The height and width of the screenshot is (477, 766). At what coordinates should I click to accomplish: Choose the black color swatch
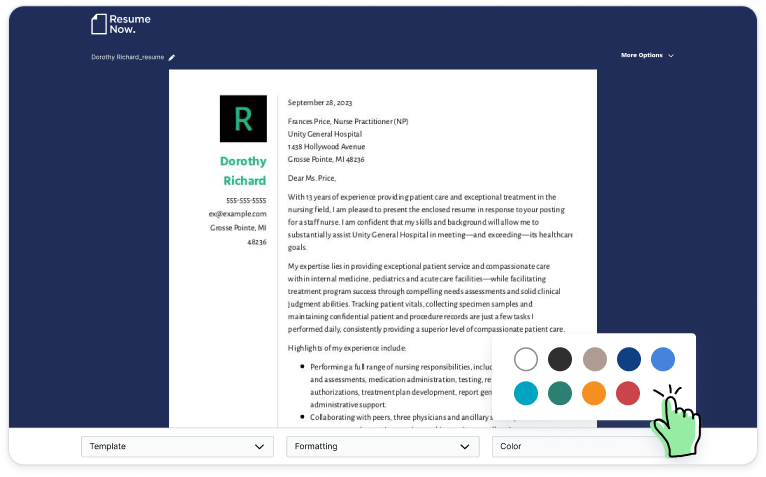point(560,359)
